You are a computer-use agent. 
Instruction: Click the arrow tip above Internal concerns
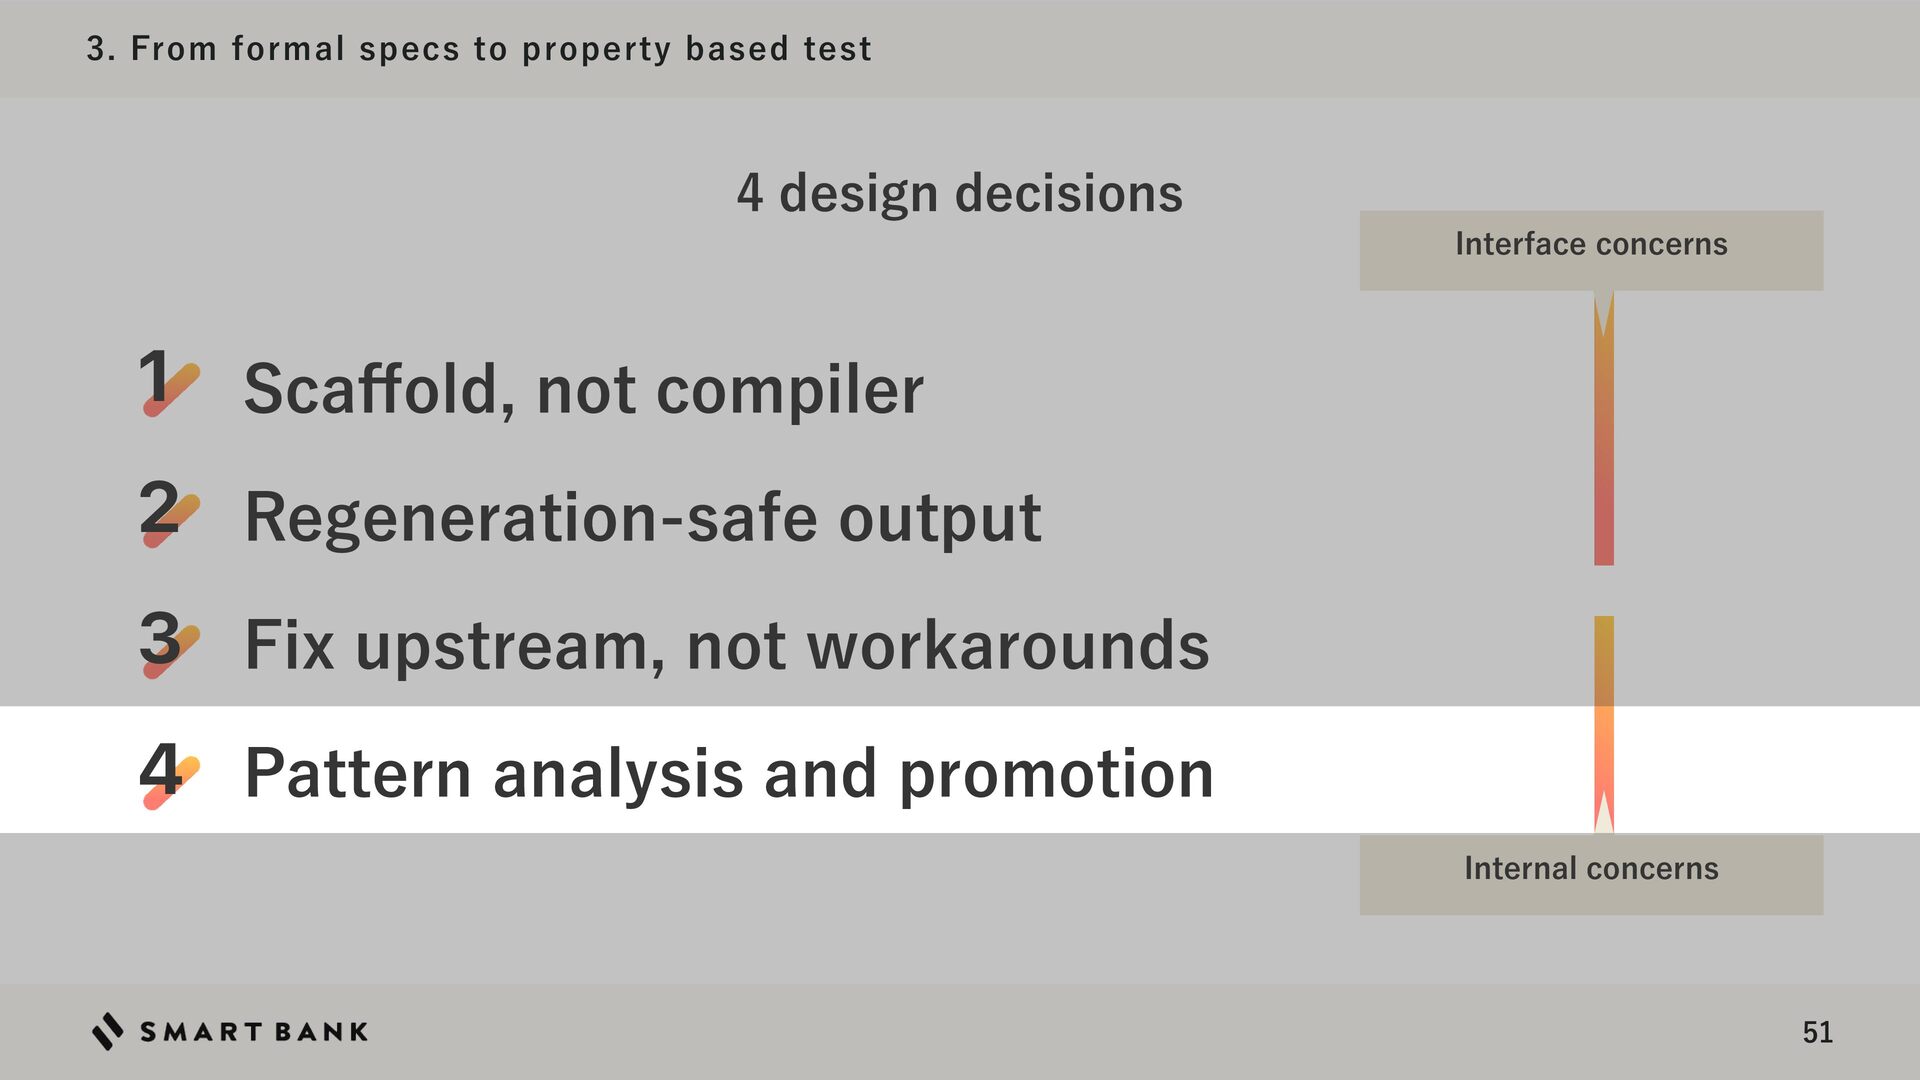tap(1603, 812)
